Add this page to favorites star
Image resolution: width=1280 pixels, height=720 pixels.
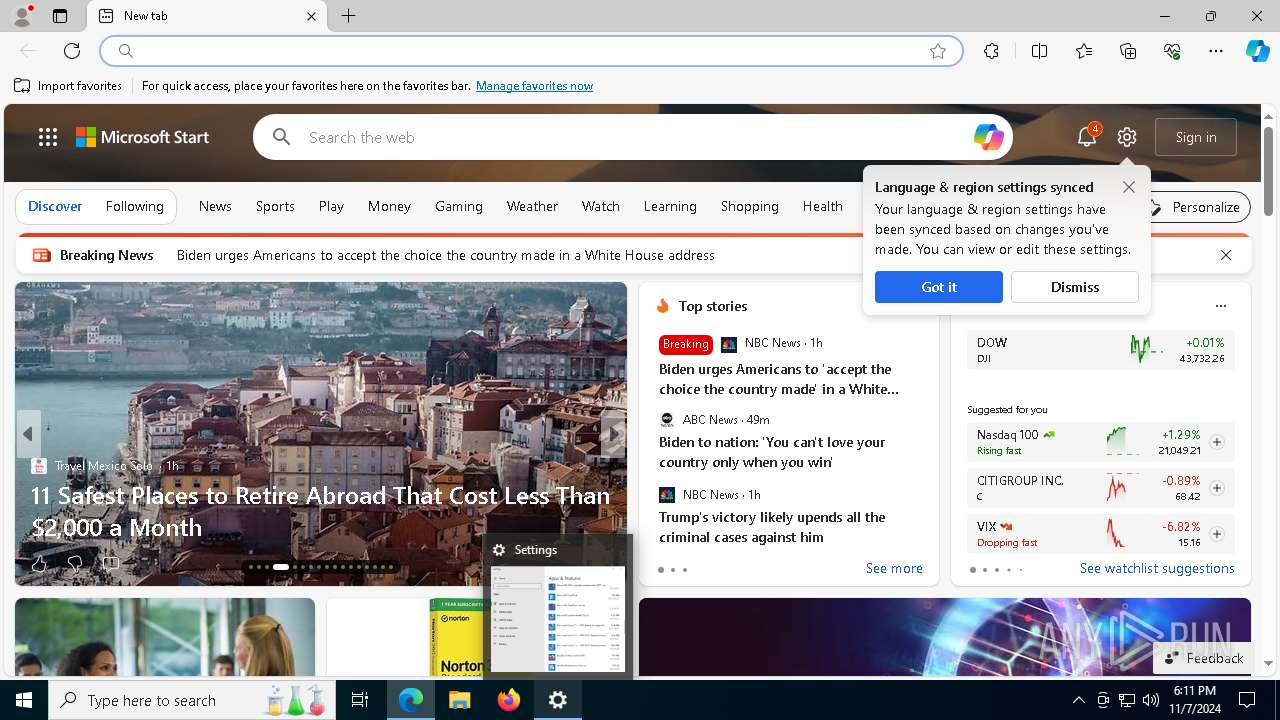pos(938,51)
